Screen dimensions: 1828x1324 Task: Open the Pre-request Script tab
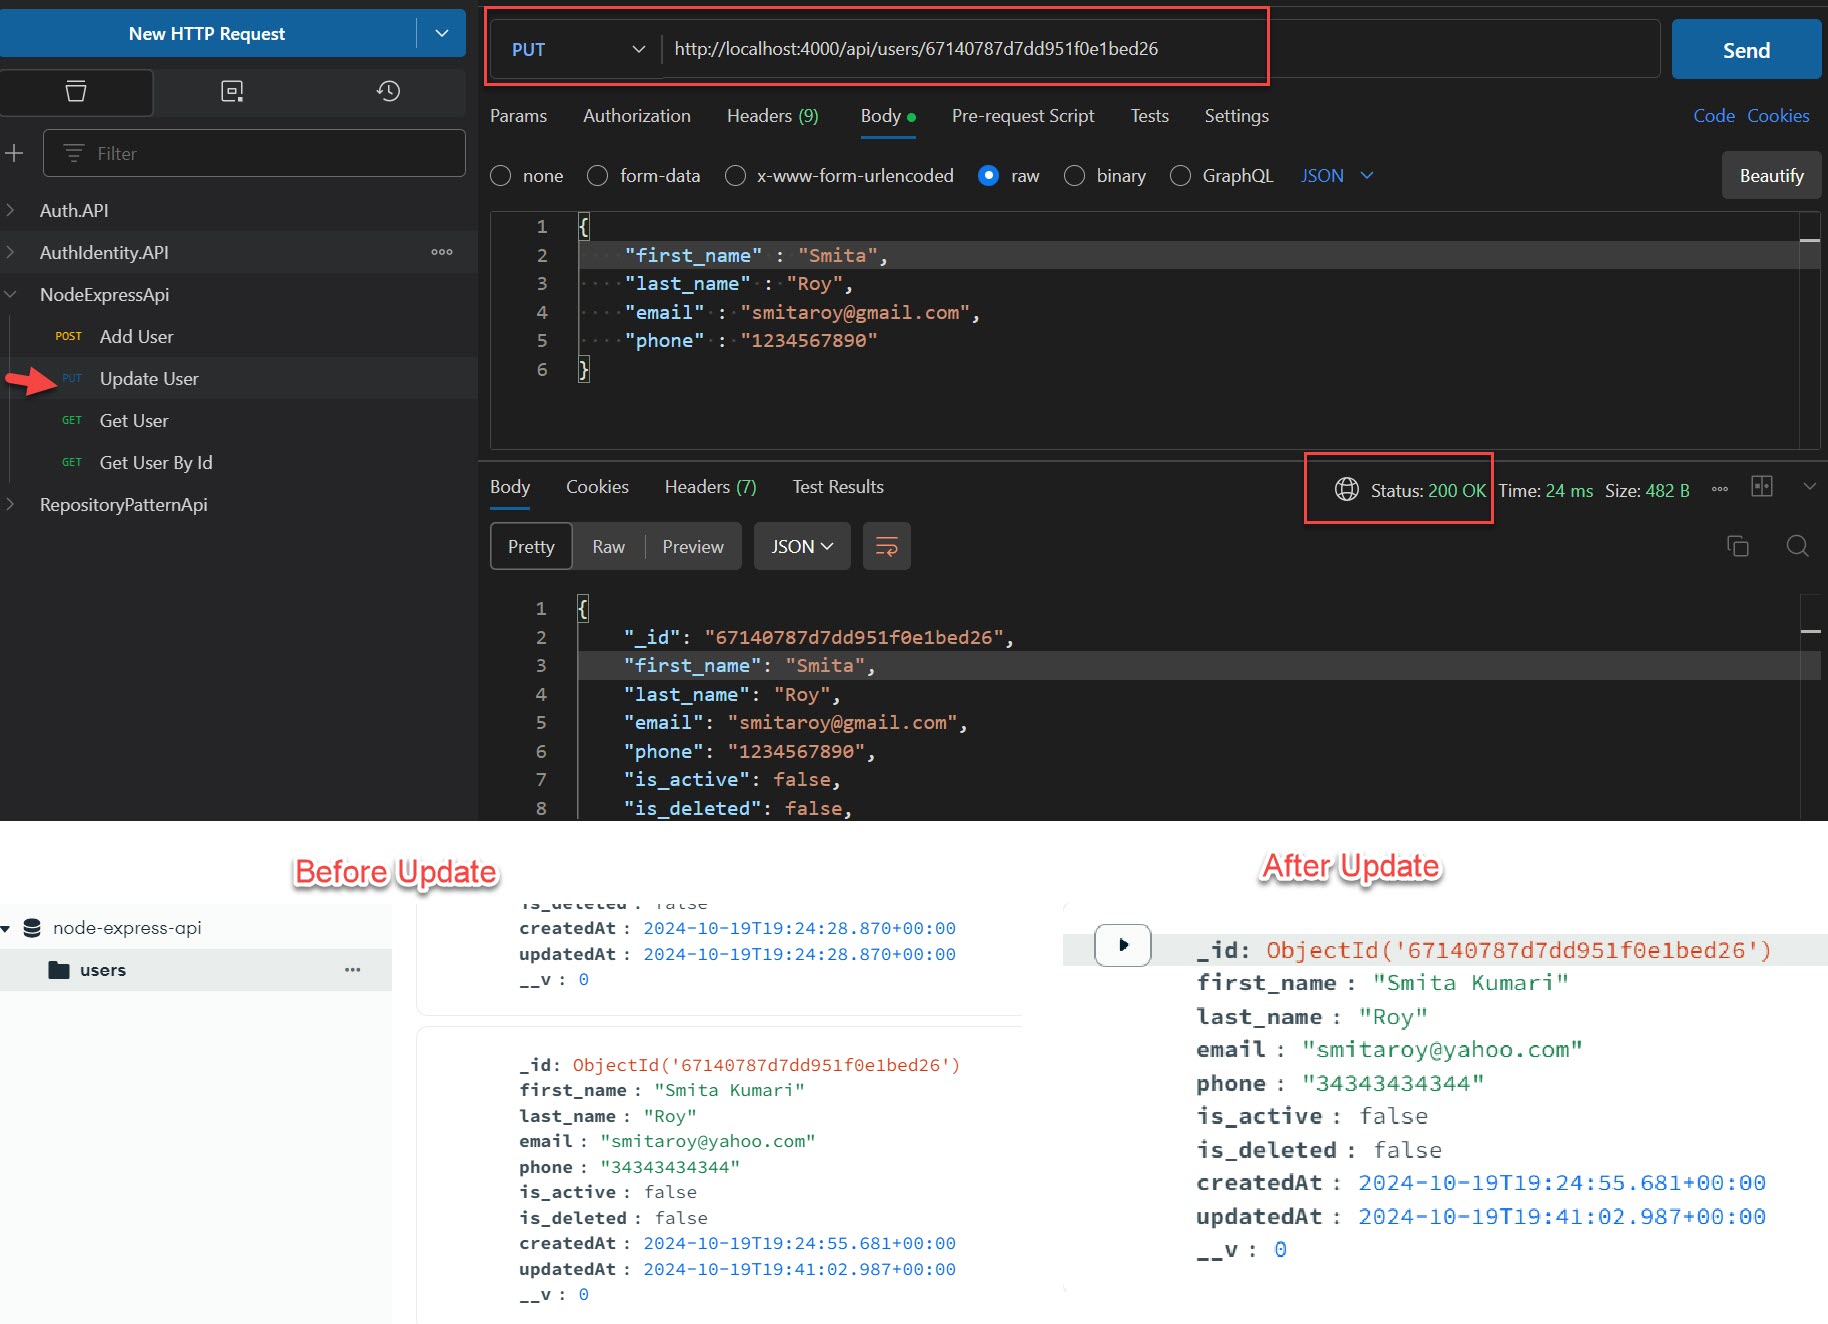coord(1022,116)
